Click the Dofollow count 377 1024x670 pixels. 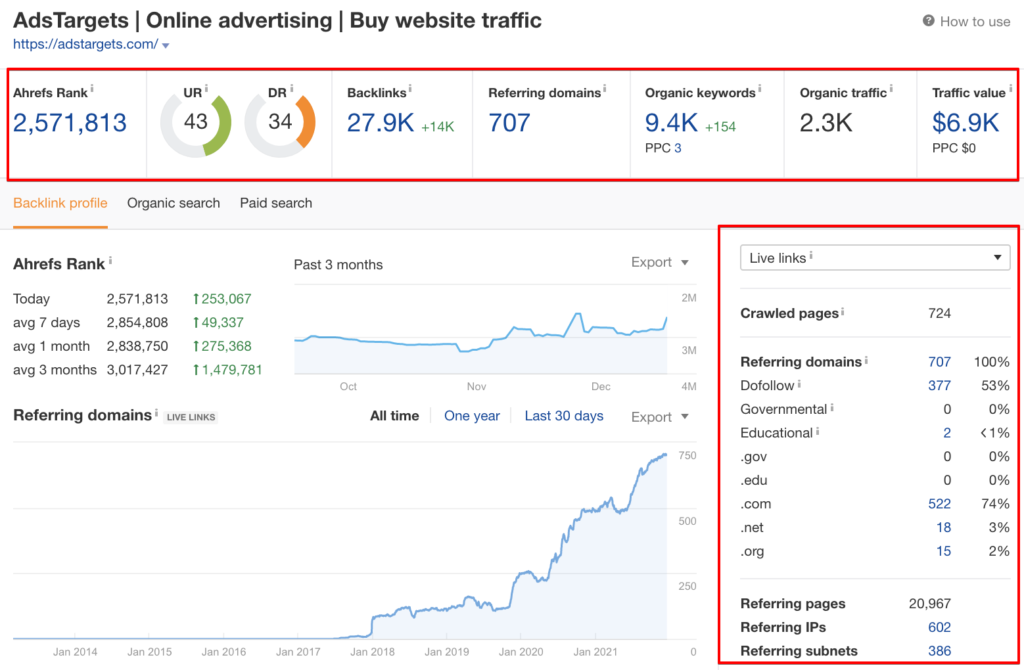(x=939, y=385)
